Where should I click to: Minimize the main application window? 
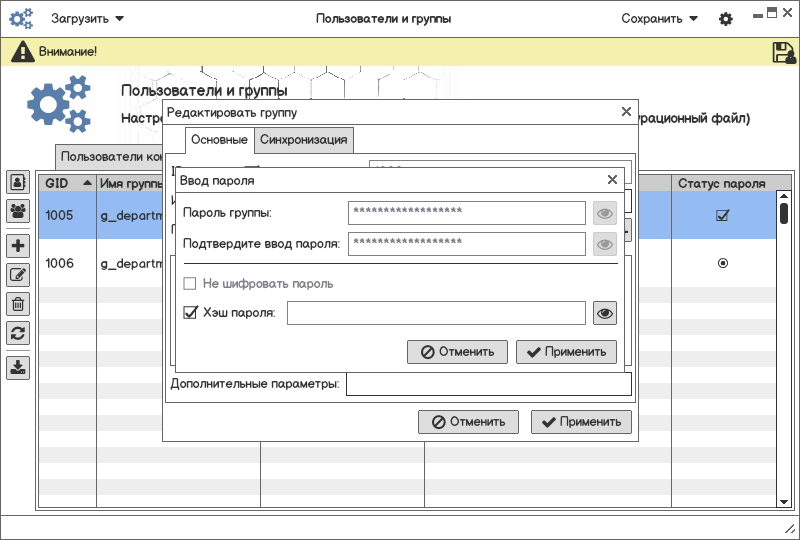click(758, 16)
